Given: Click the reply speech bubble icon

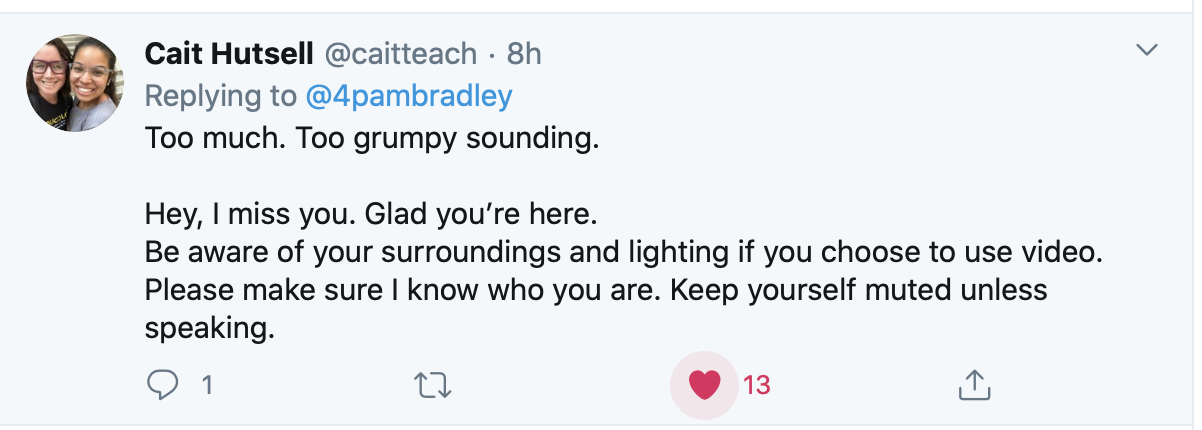Looking at the screenshot, I should point(162,384).
